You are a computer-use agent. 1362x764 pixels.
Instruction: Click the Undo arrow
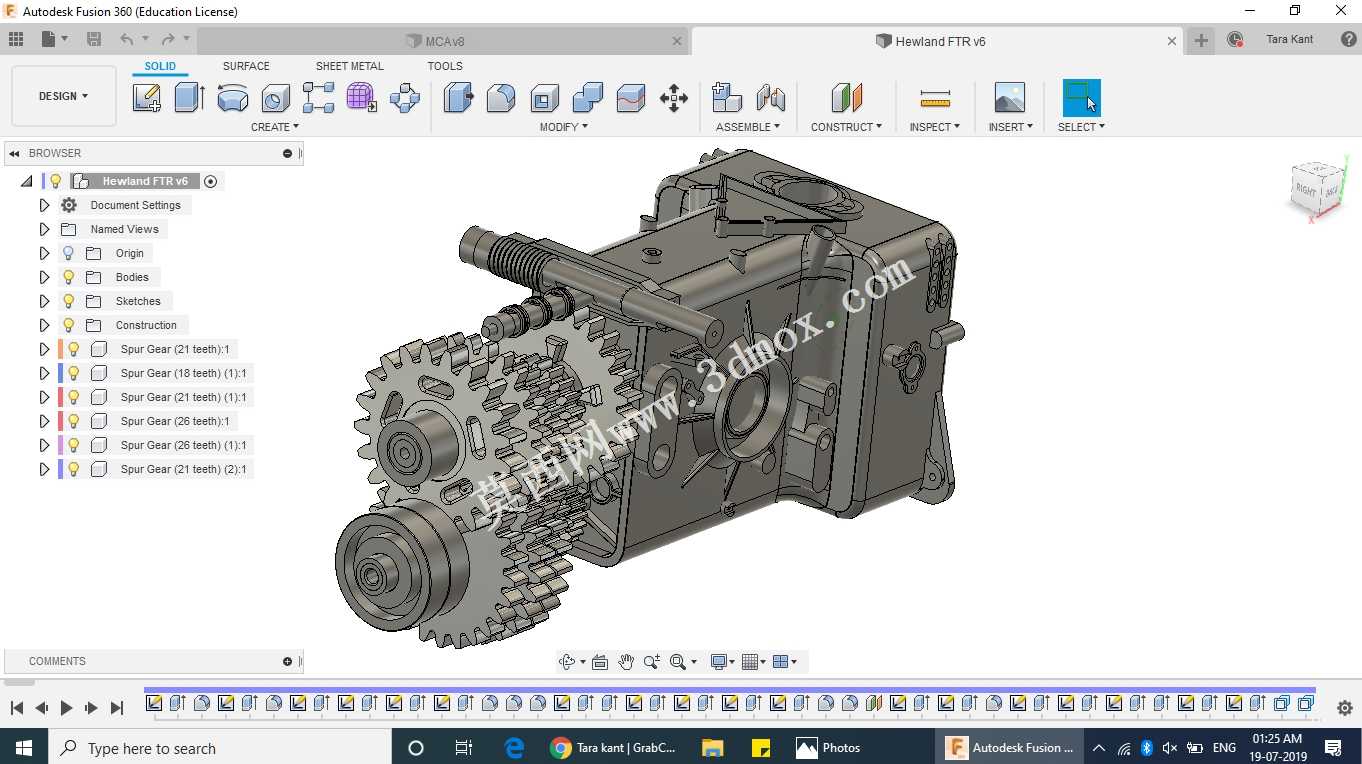pos(126,39)
